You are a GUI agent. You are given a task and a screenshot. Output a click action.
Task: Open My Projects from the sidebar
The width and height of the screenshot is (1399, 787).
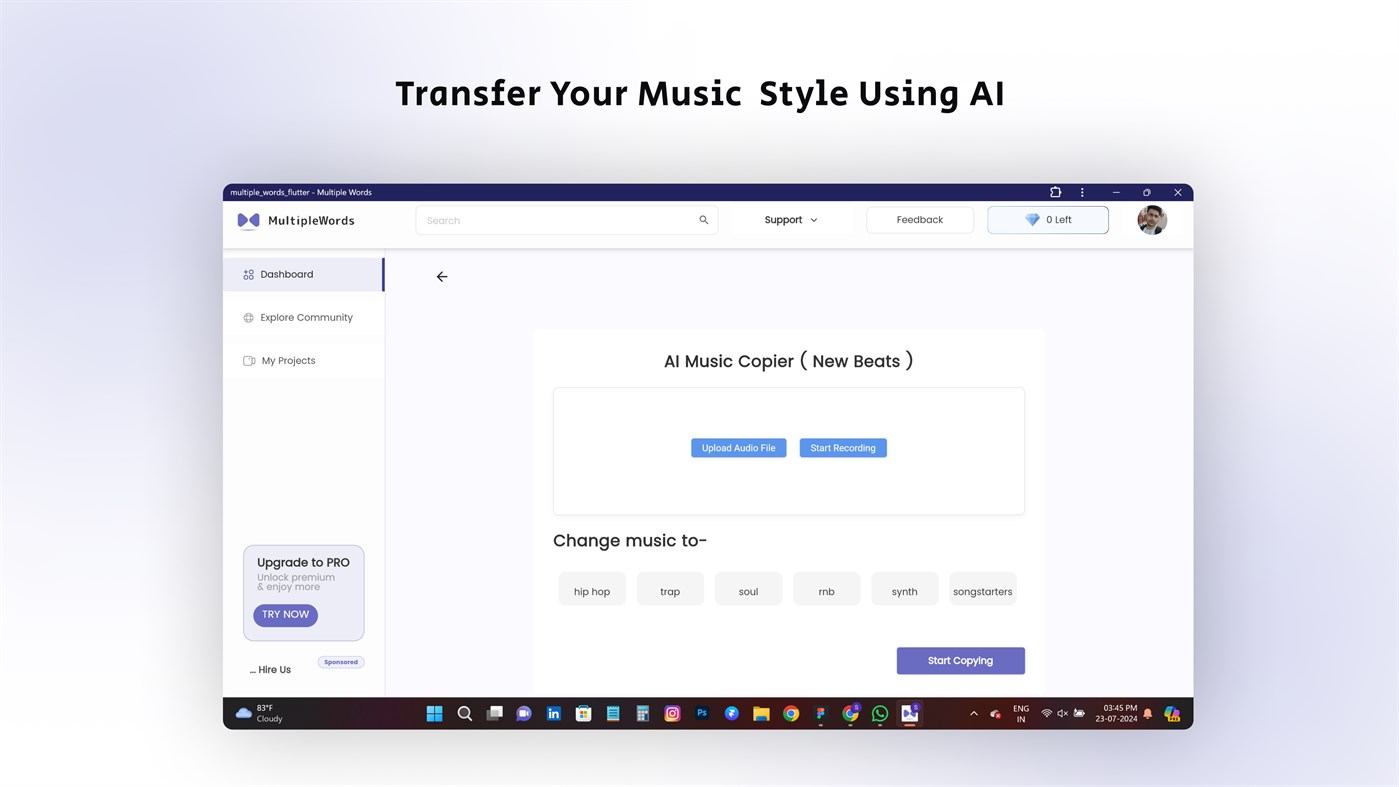[x=288, y=360]
